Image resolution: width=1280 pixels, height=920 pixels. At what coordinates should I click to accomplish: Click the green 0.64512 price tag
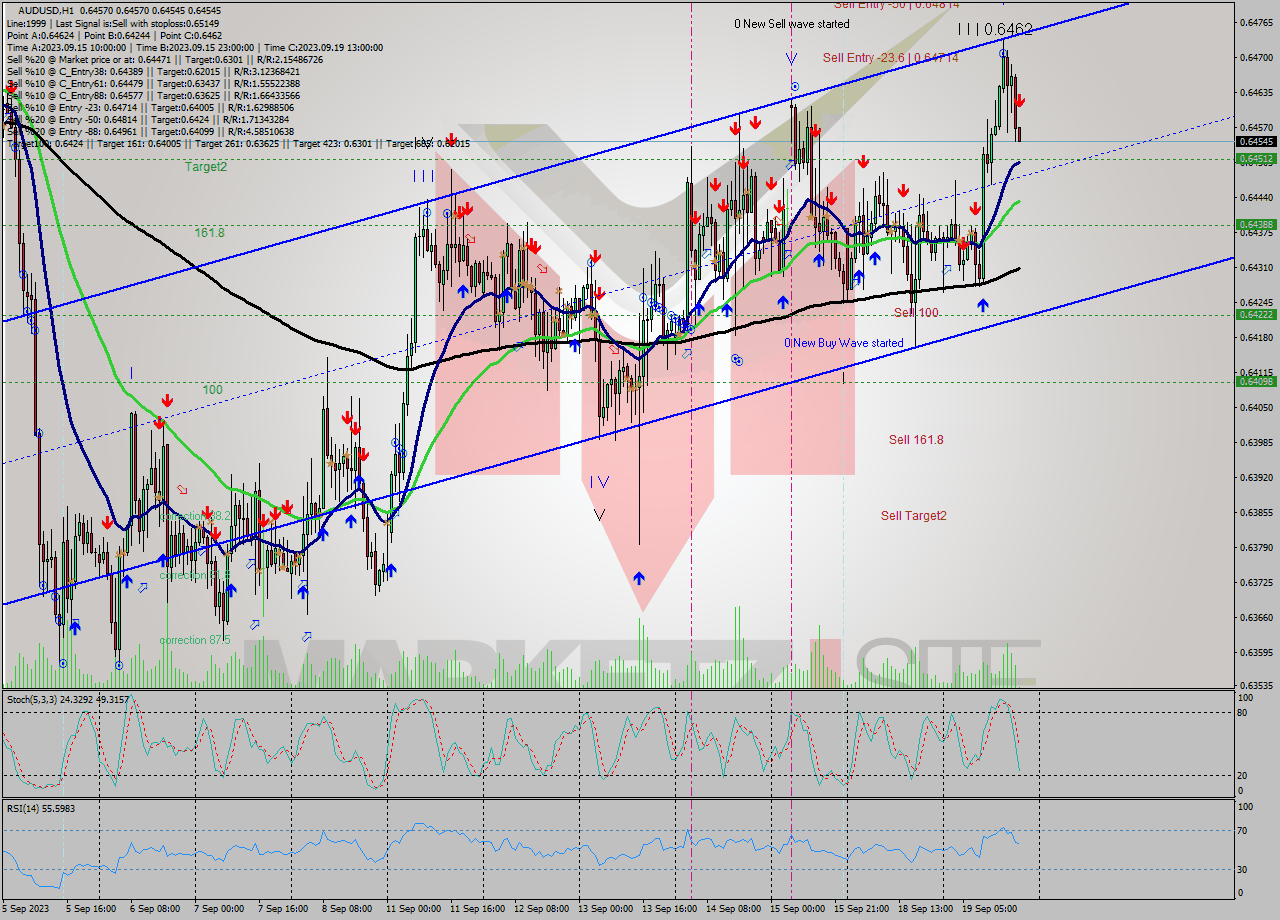1257,158
